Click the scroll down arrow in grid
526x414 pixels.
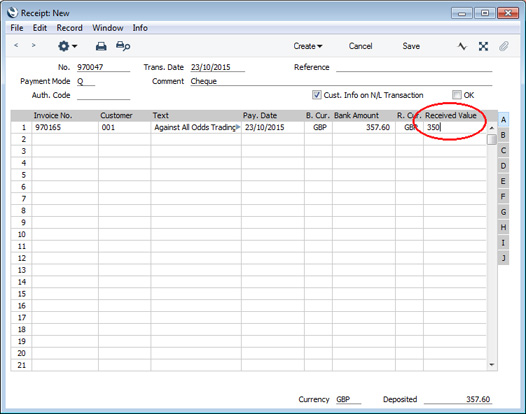click(x=492, y=365)
